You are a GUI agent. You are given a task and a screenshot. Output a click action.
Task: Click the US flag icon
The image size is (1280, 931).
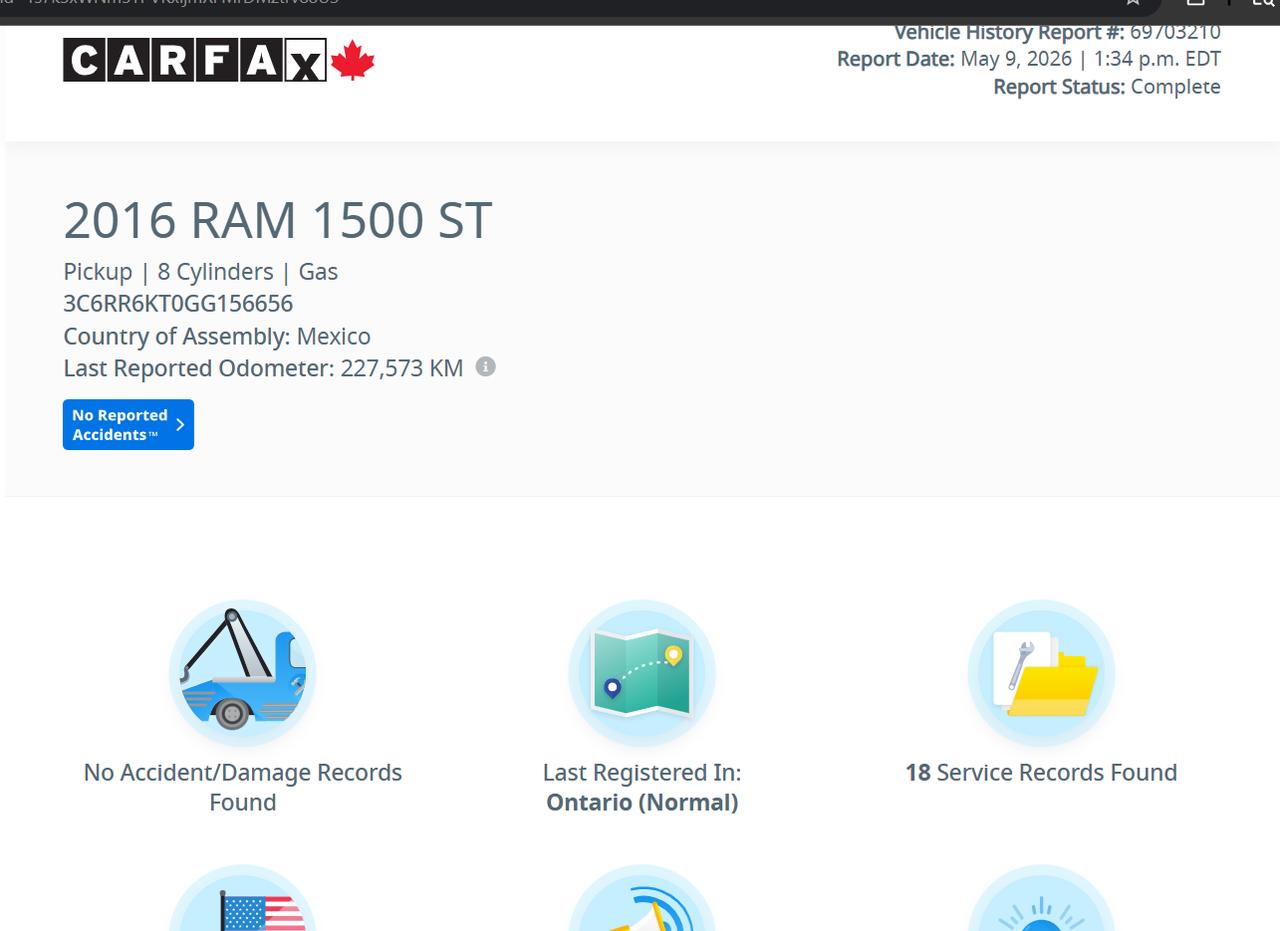pyautogui.click(x=242, y=898)
